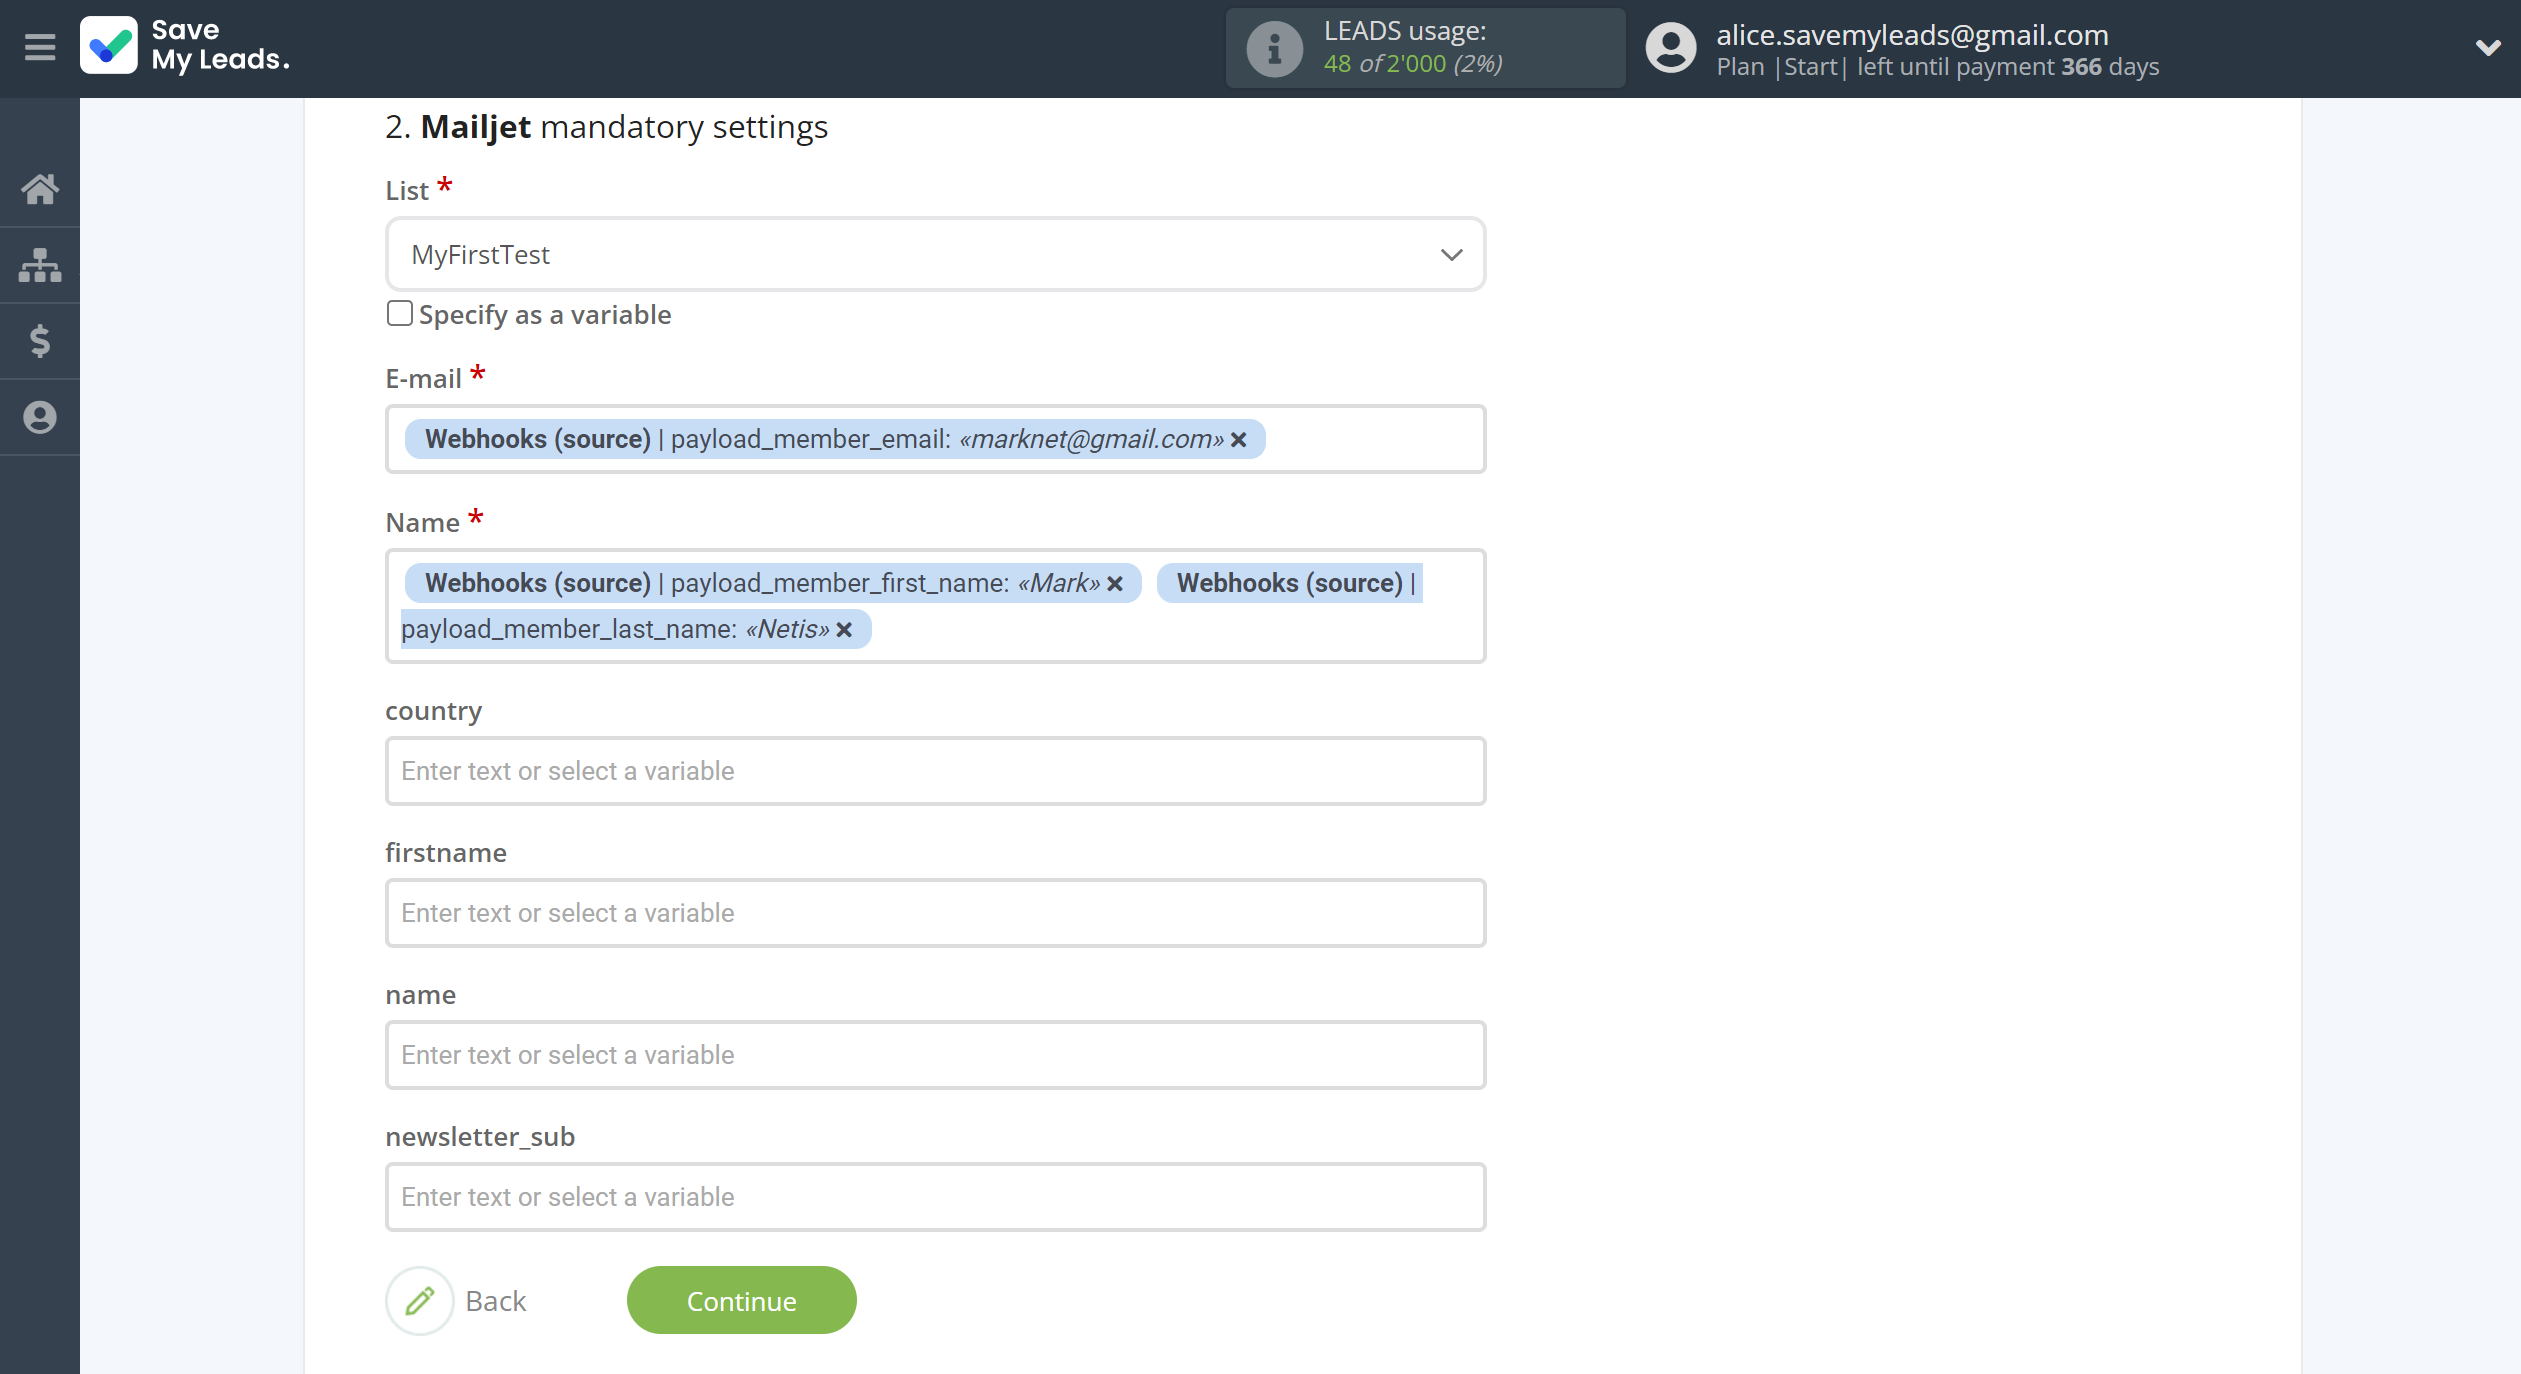
Task: Click the Specify as a variable label
Action: [545, 315]
